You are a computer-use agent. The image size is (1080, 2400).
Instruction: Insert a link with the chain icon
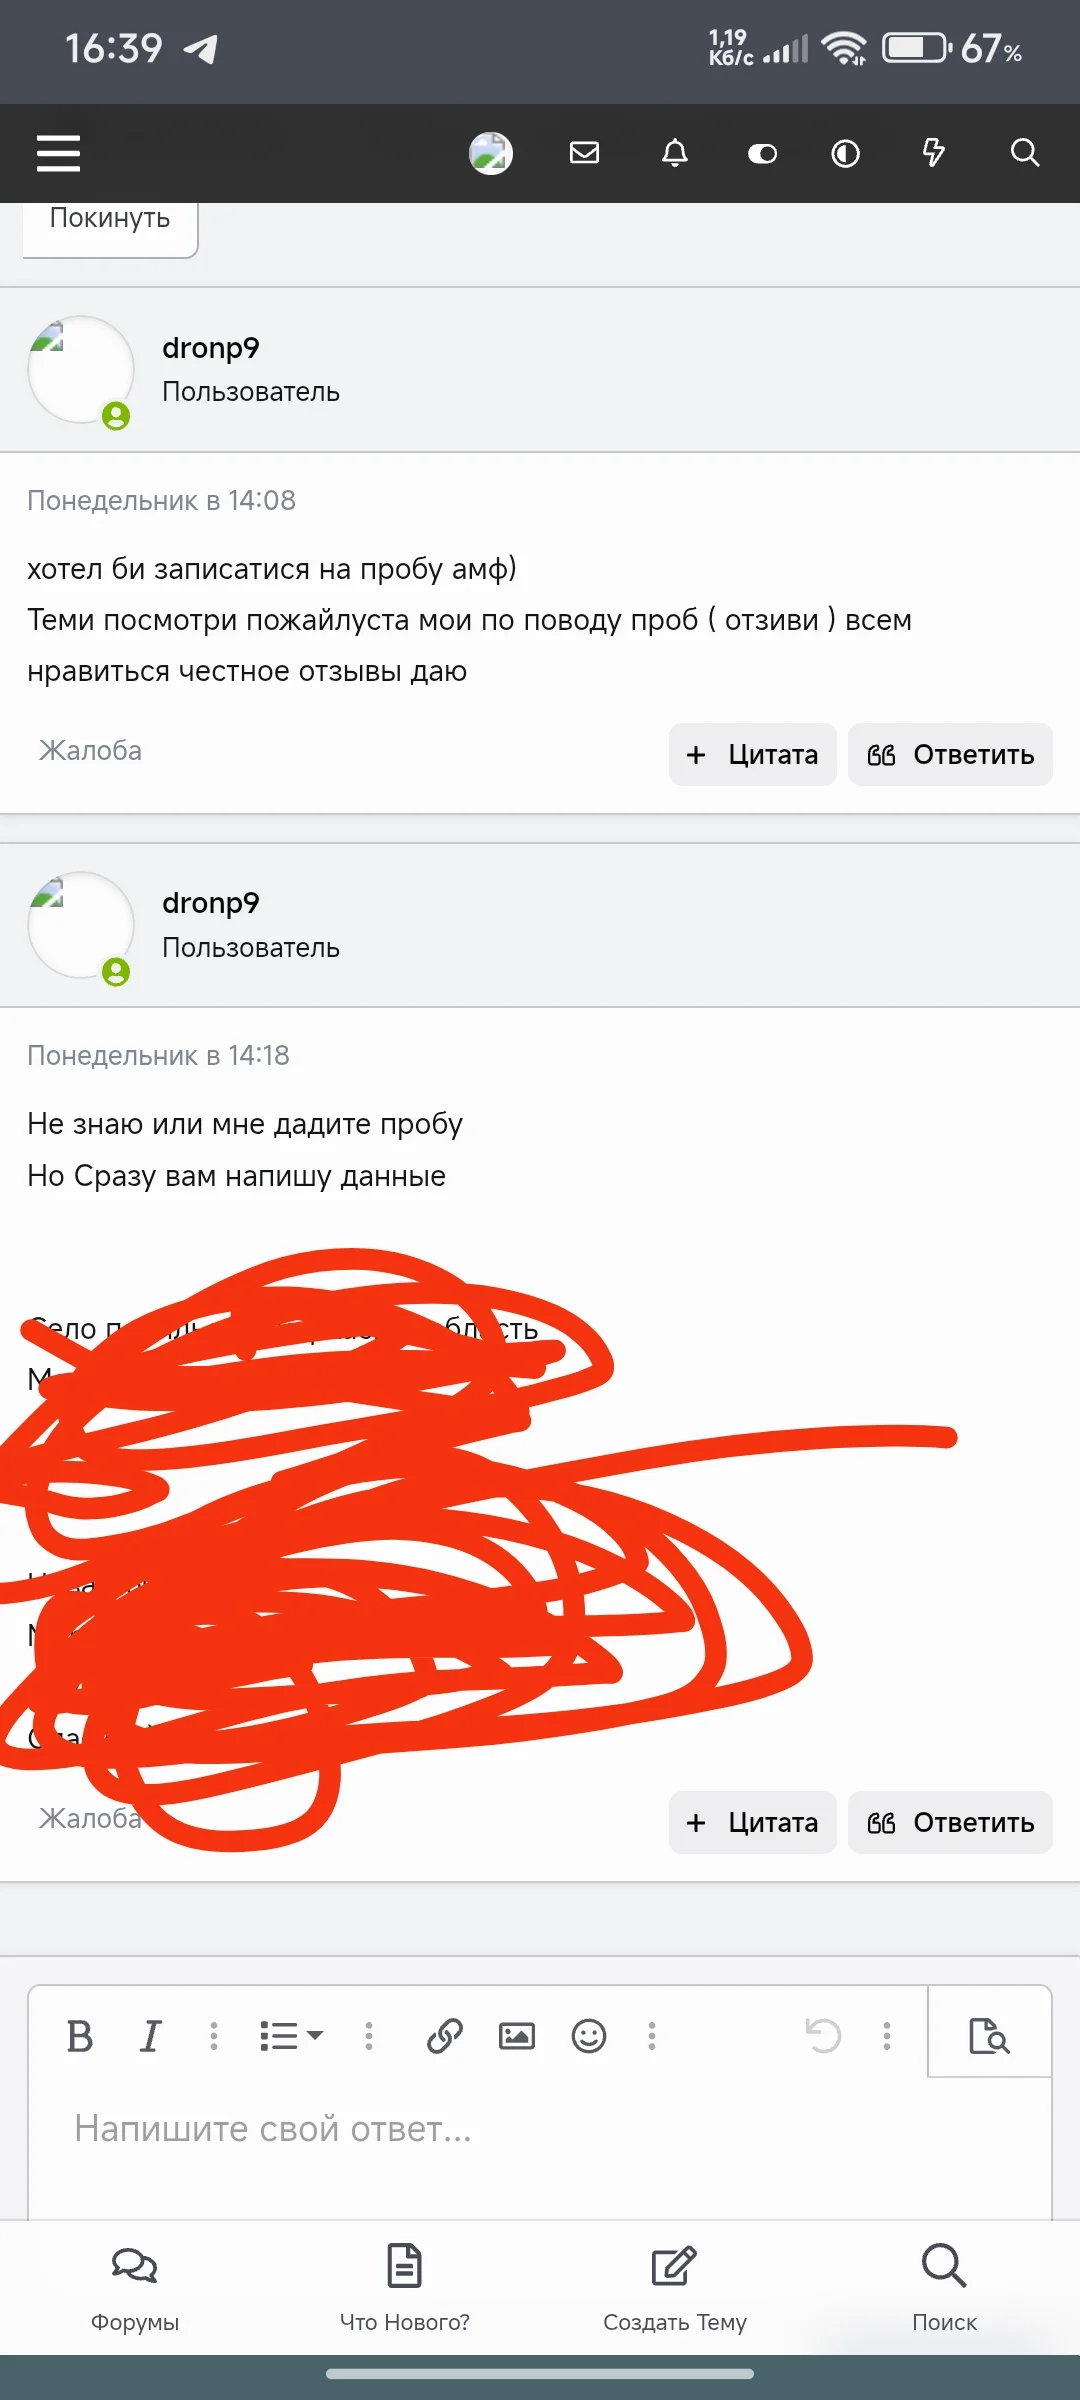point(444,2036)
